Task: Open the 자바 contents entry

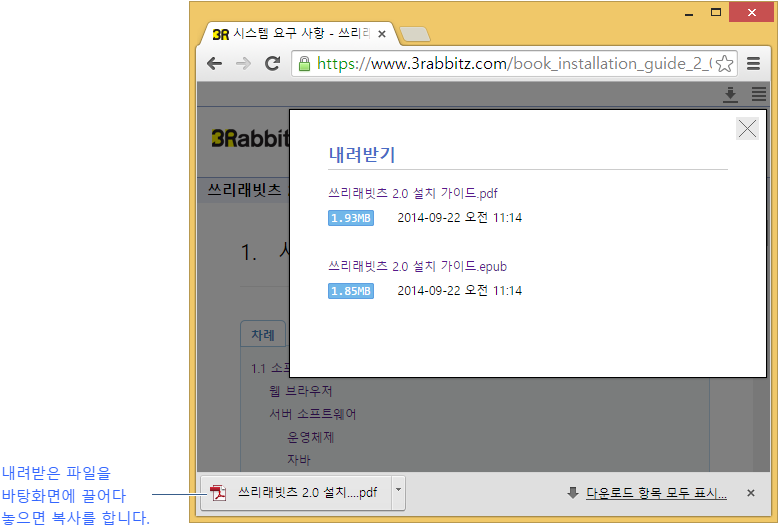Action: point(299,459)
